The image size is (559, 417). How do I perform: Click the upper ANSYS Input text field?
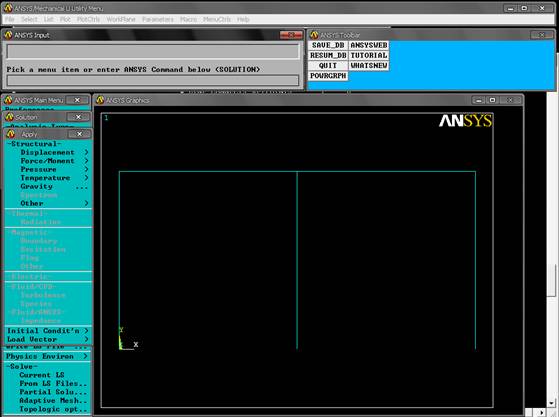pyautogui.click(x=153, y=52)
